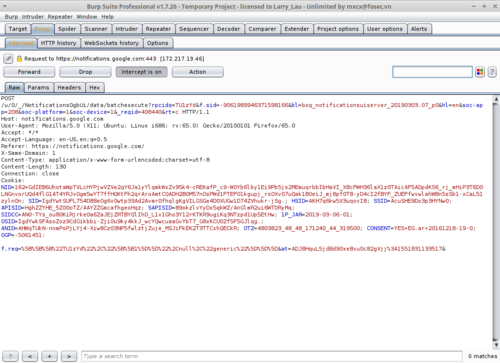Switch to the Sequencer tab
500x363 pixels.
[x=194, y=29]
